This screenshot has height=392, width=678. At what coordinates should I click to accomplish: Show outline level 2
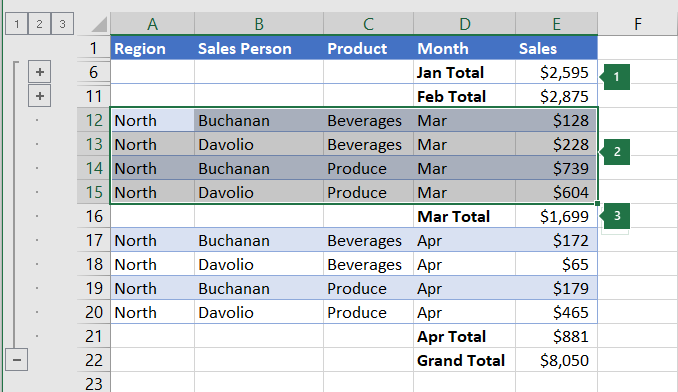point(39,23)
